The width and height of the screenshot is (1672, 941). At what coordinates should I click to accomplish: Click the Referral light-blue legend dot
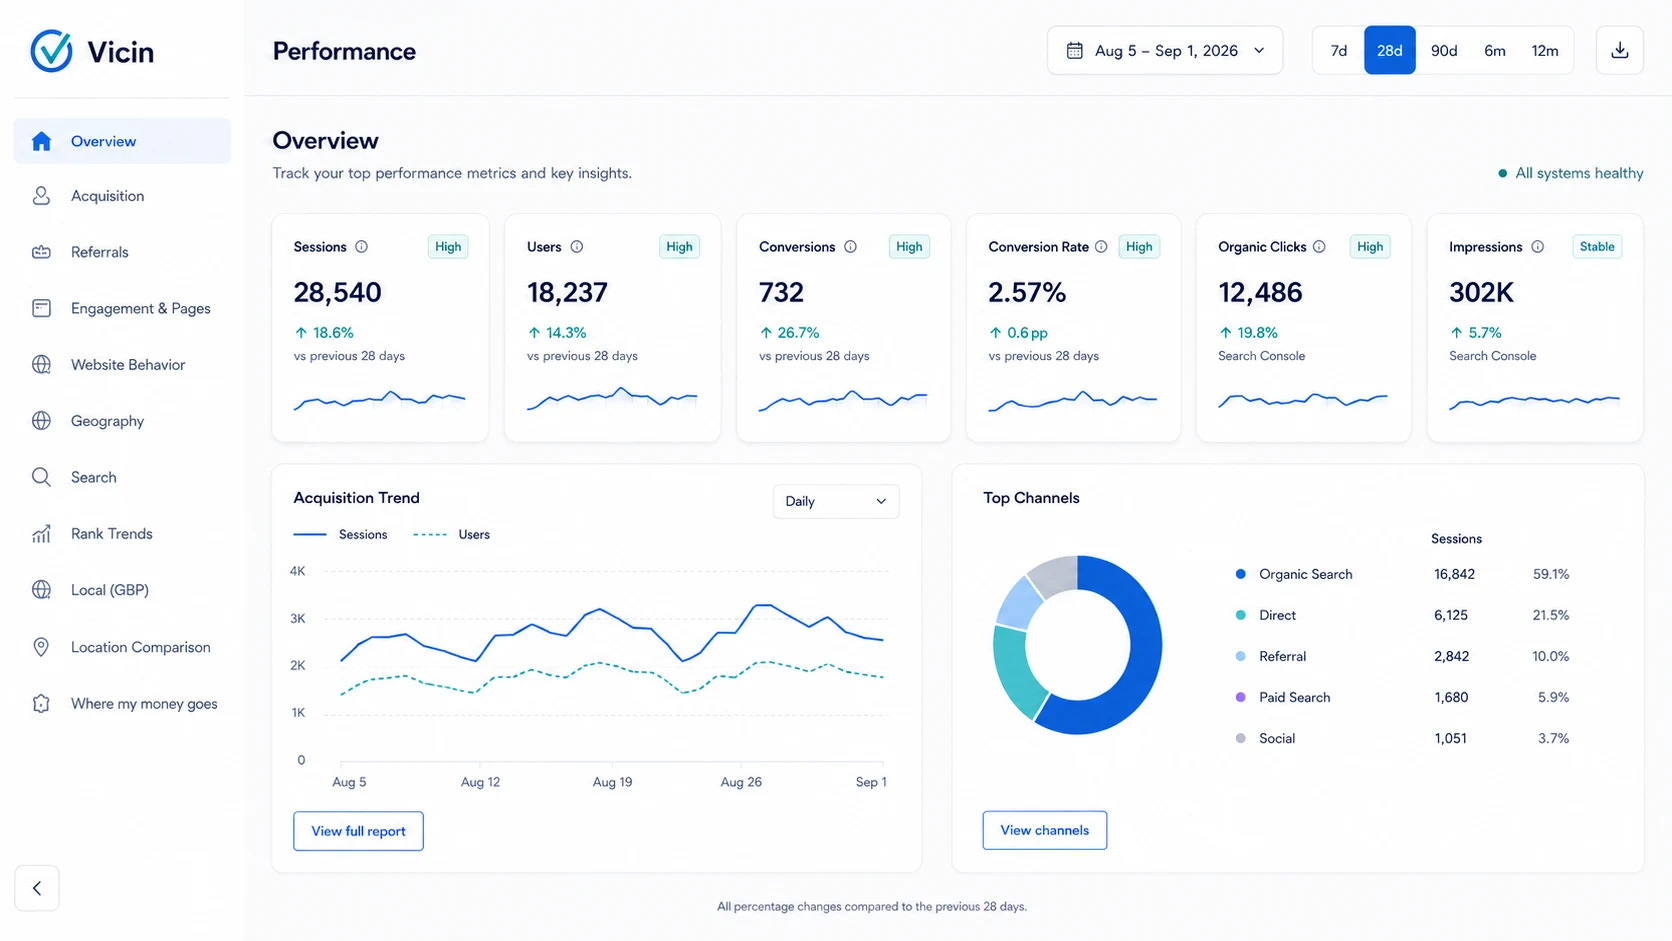coord(1241,656)
